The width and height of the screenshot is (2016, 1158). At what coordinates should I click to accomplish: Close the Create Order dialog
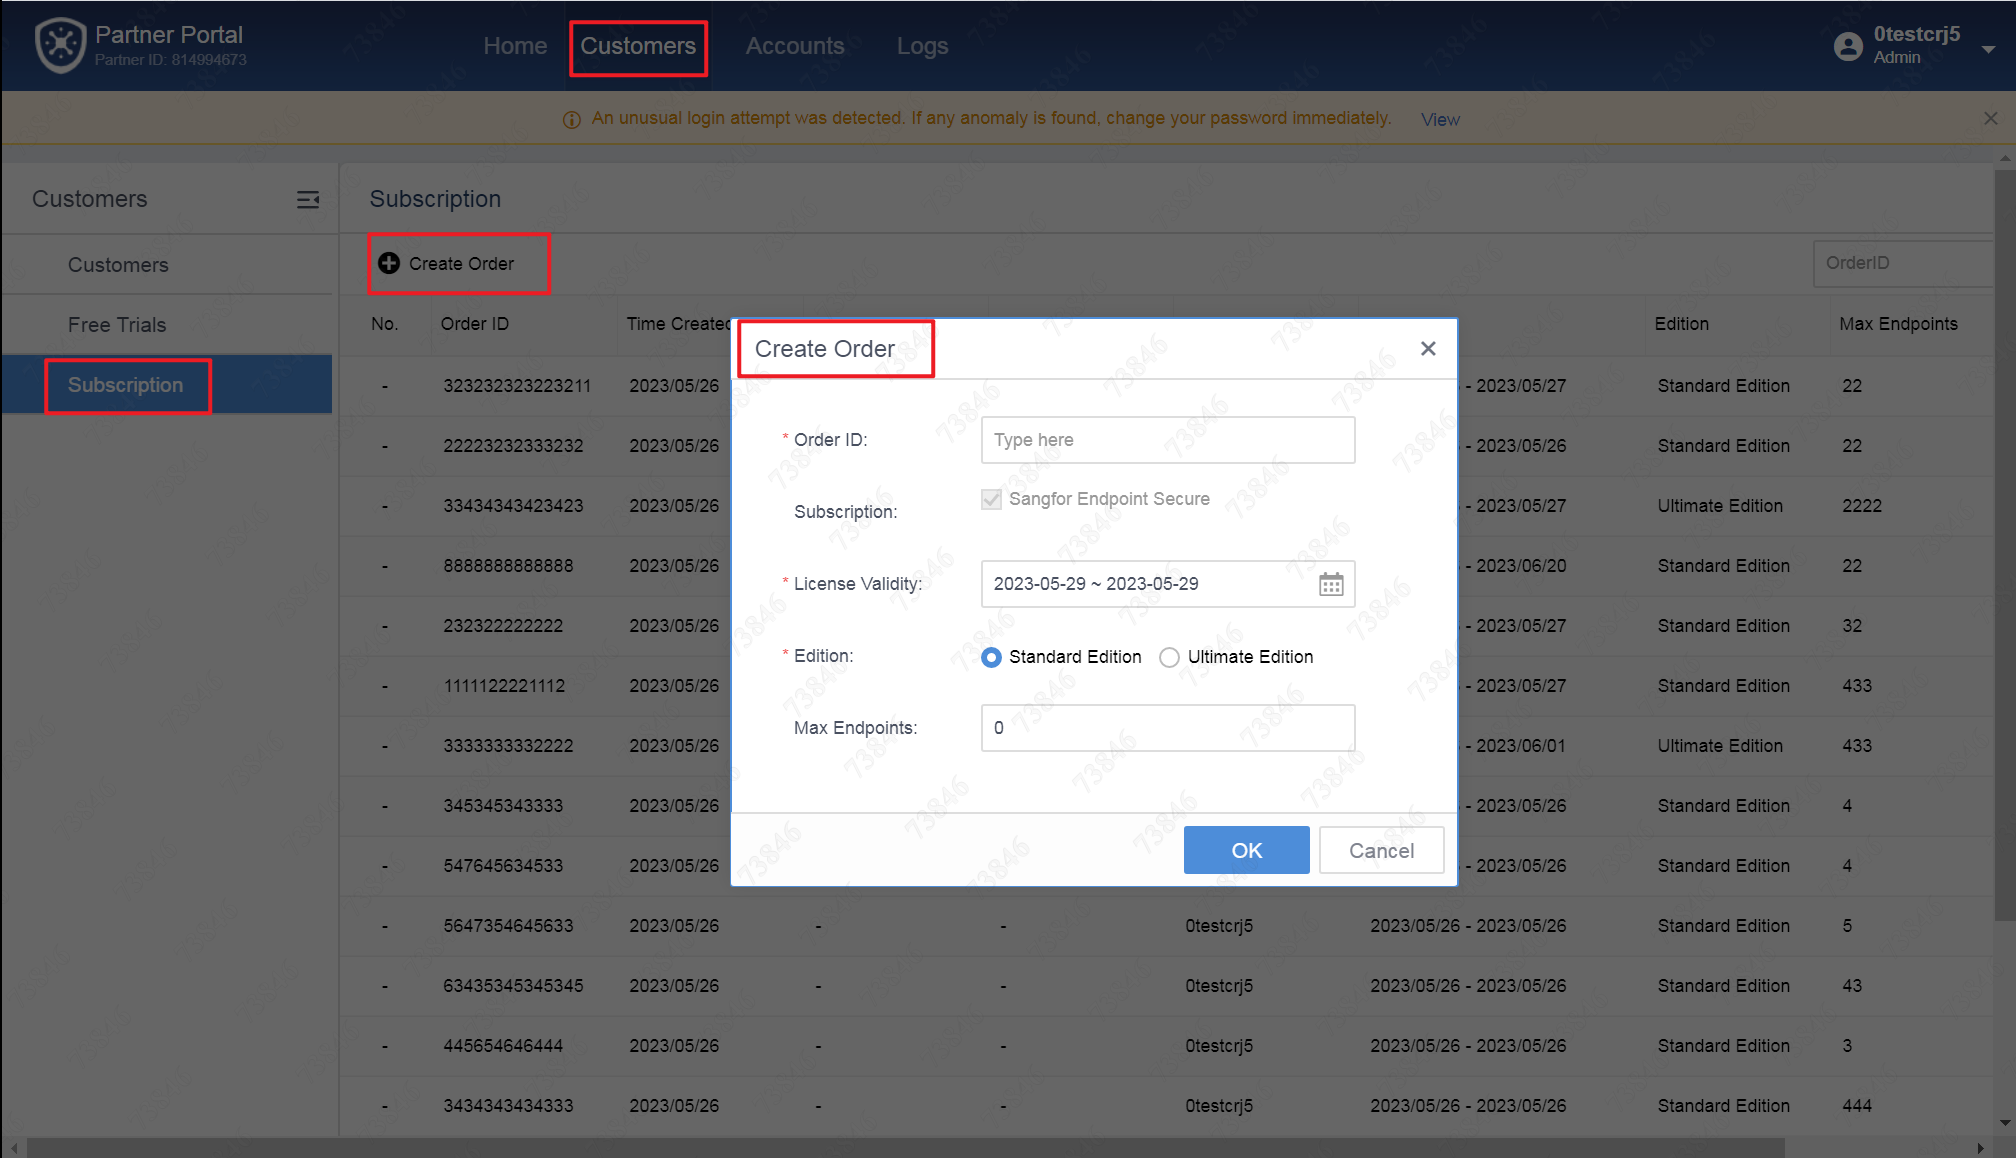1427,348
